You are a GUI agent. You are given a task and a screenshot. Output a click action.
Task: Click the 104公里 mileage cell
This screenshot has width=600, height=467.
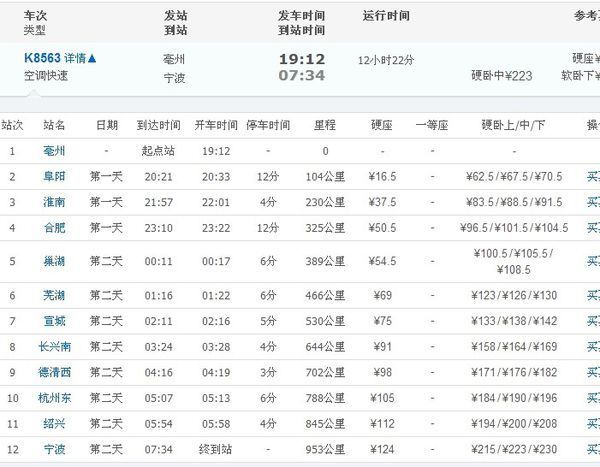point(325,176)
